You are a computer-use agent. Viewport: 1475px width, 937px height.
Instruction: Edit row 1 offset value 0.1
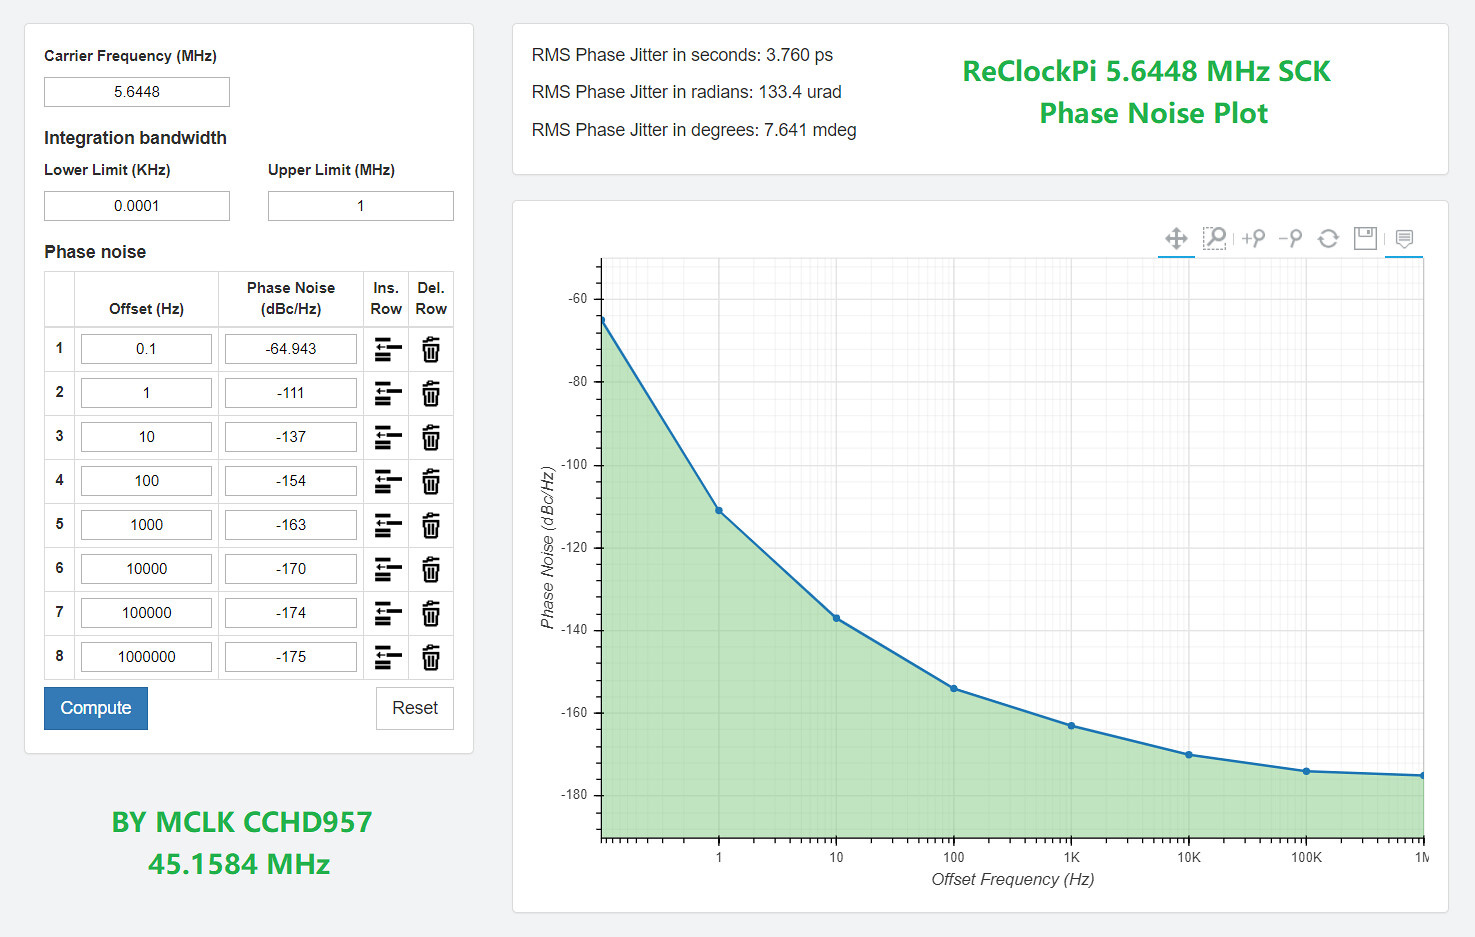[146, 349]
